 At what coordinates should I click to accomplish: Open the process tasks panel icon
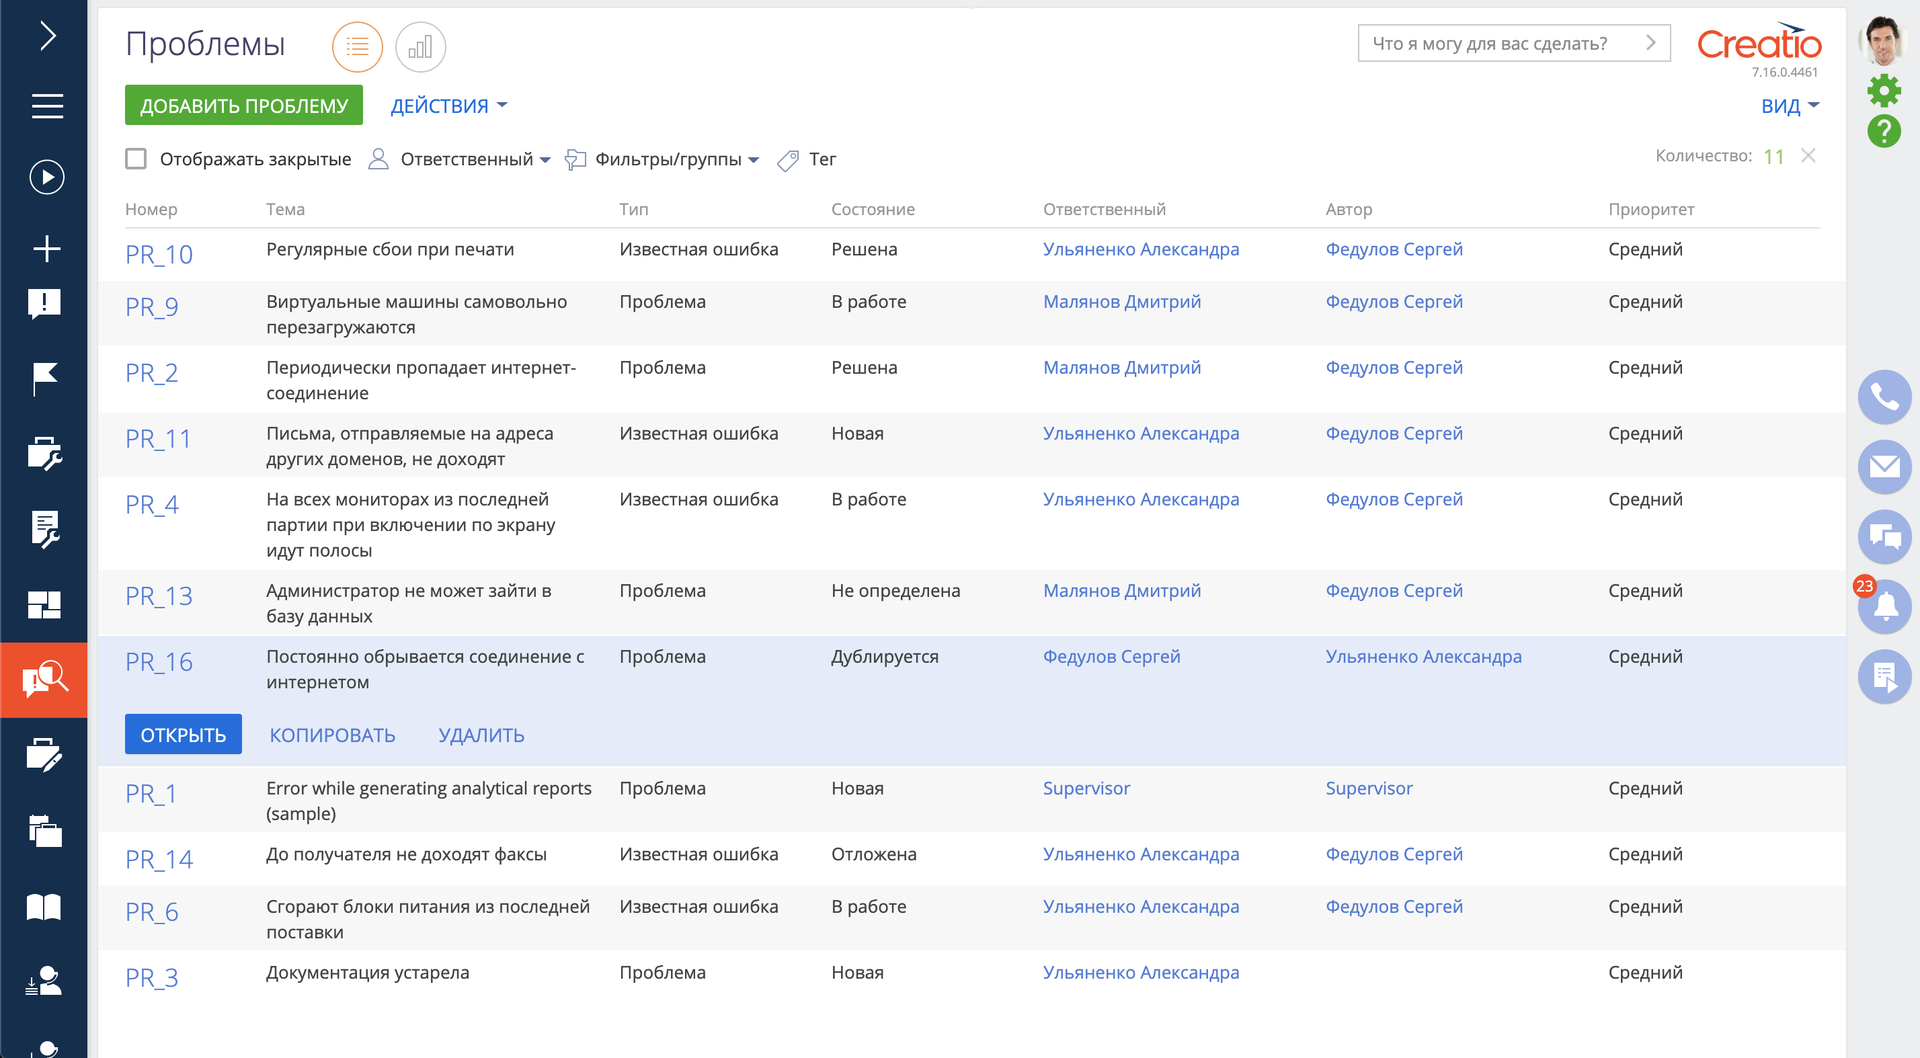coord(1884,677)
